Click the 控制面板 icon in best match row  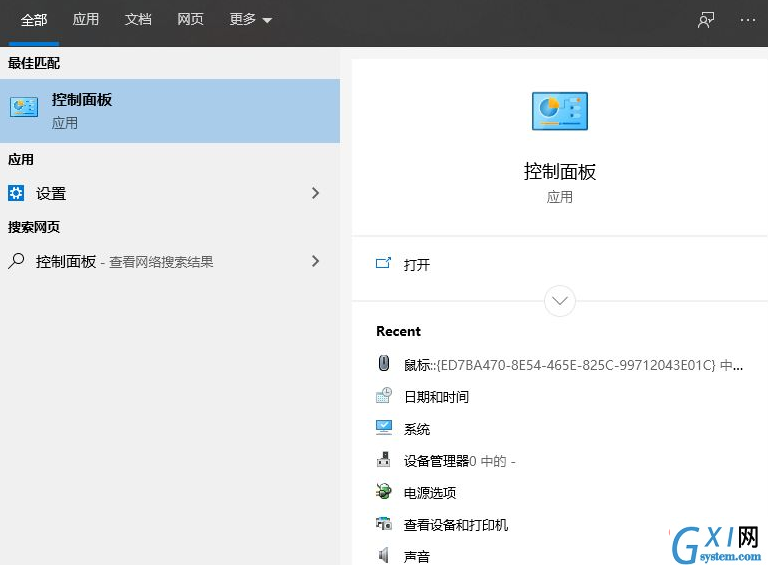point(24,107)
